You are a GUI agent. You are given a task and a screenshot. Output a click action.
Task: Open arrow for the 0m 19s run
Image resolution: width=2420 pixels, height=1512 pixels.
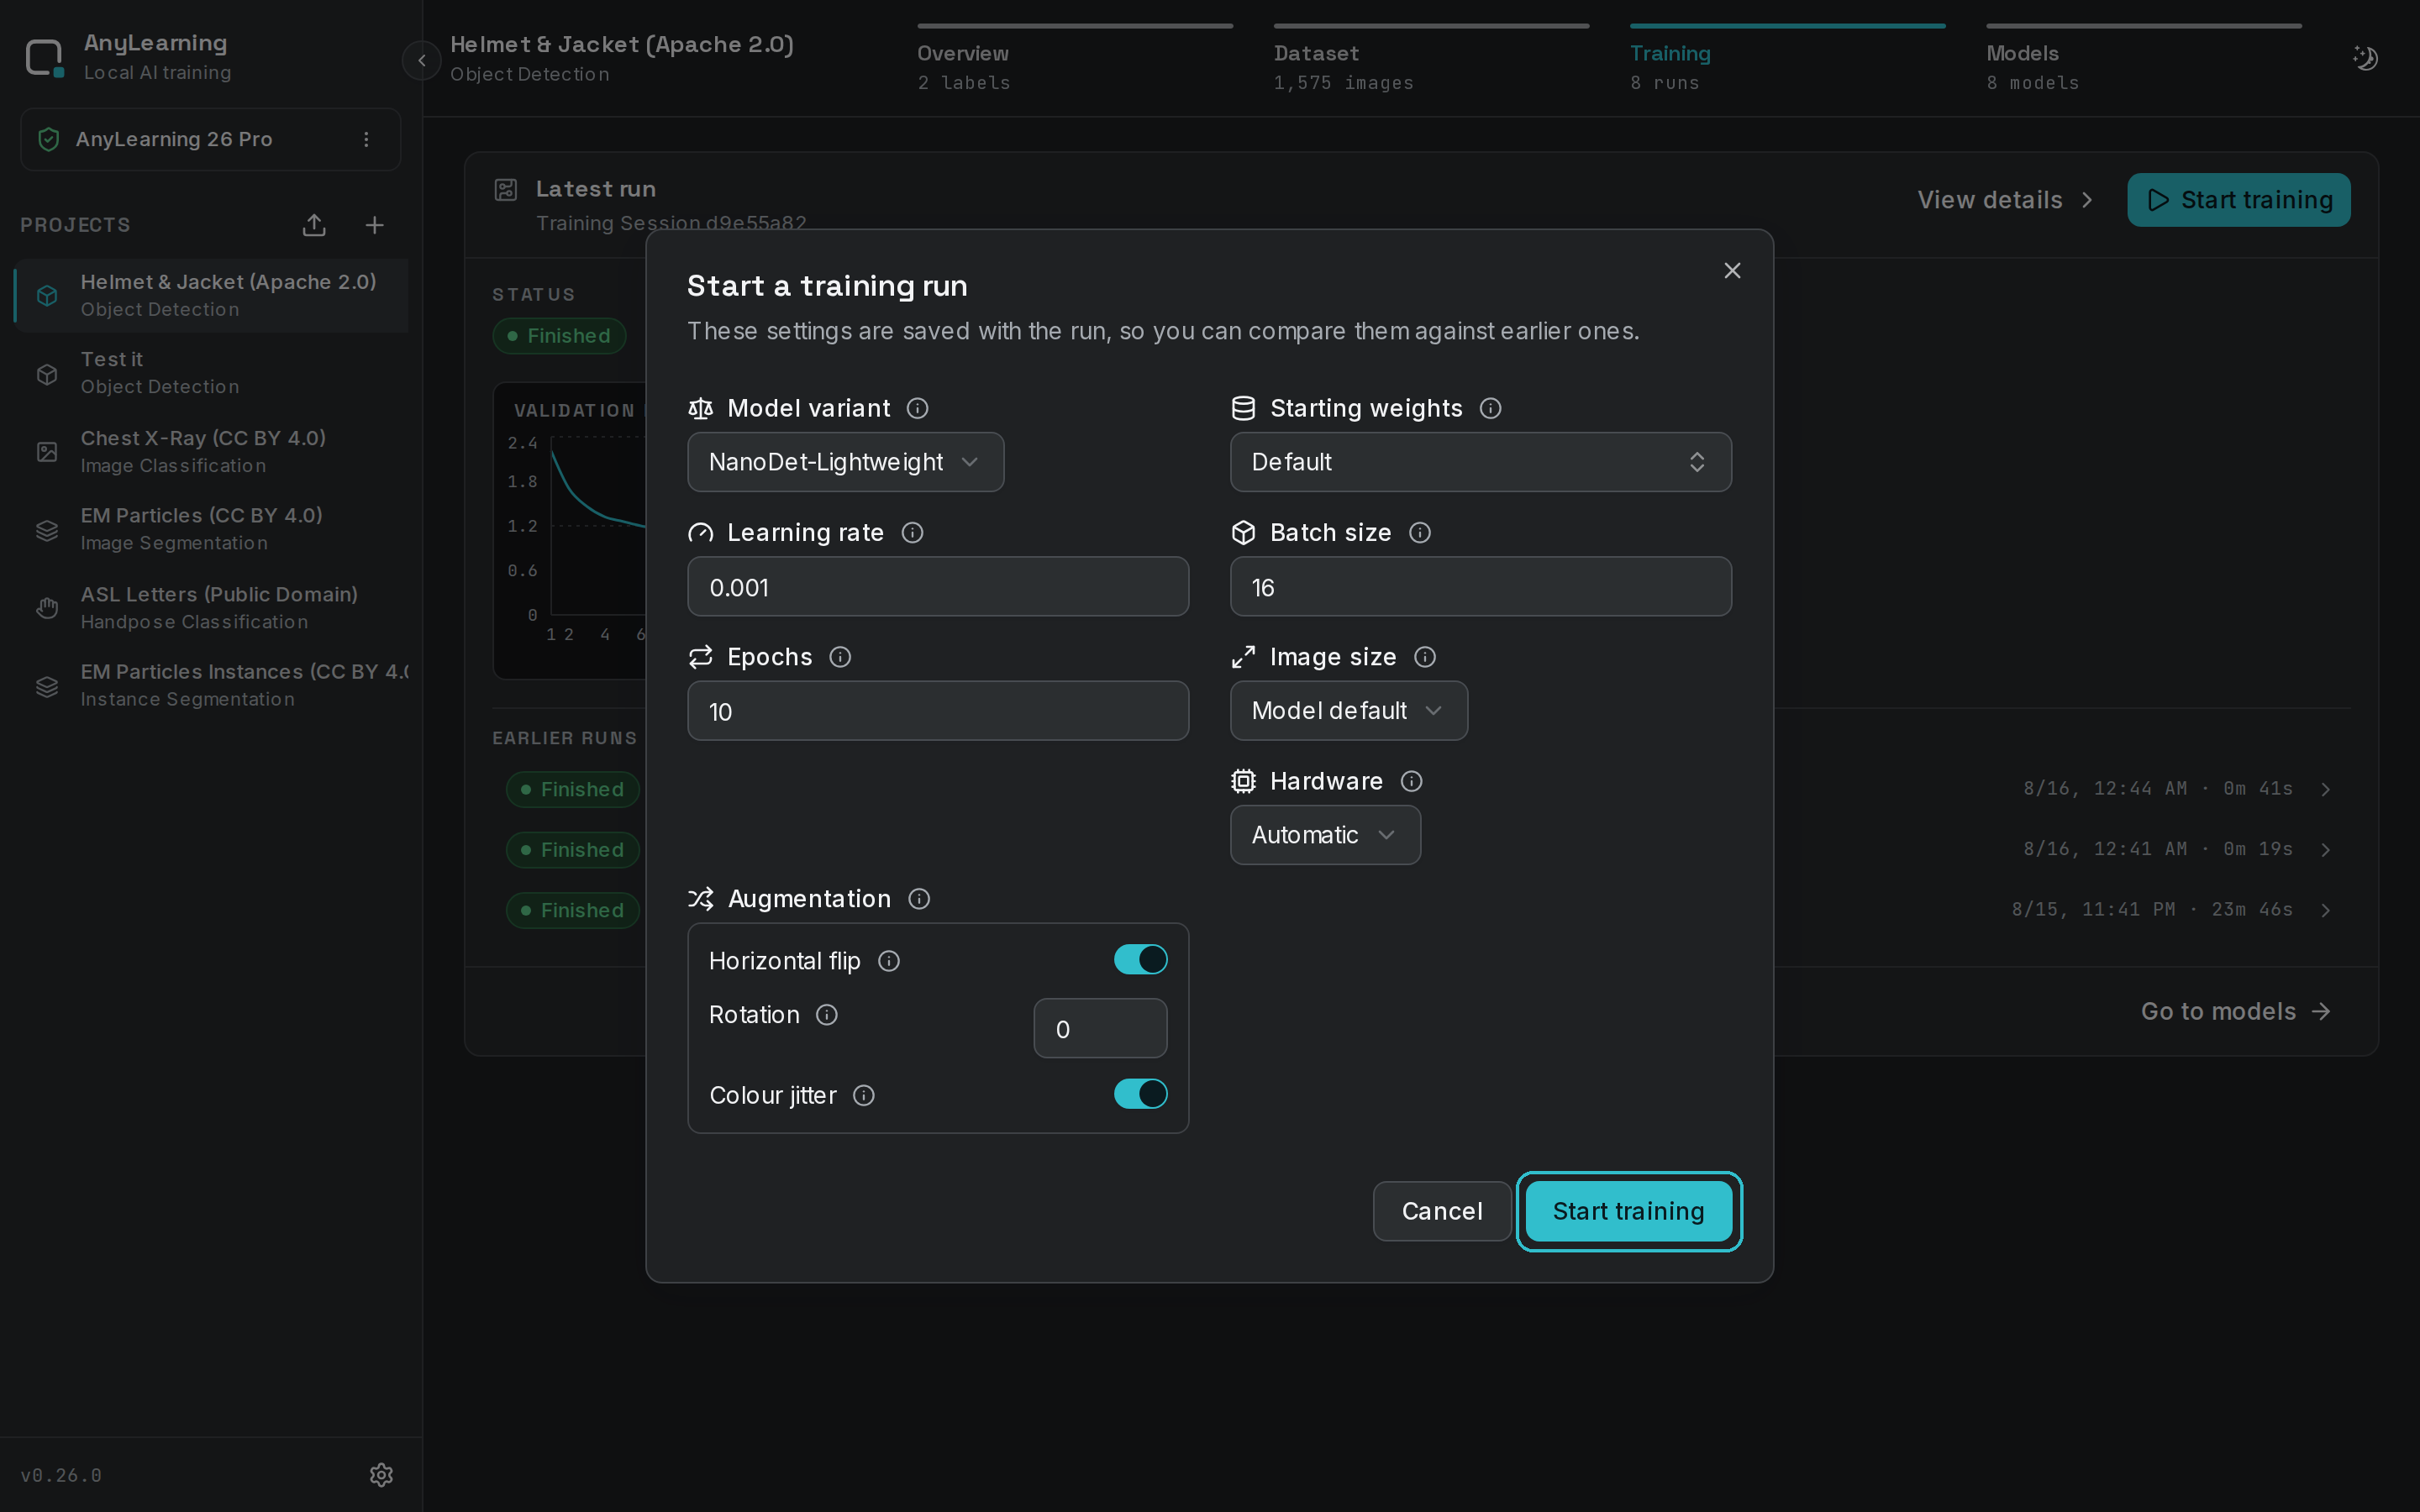[2326, 850]
